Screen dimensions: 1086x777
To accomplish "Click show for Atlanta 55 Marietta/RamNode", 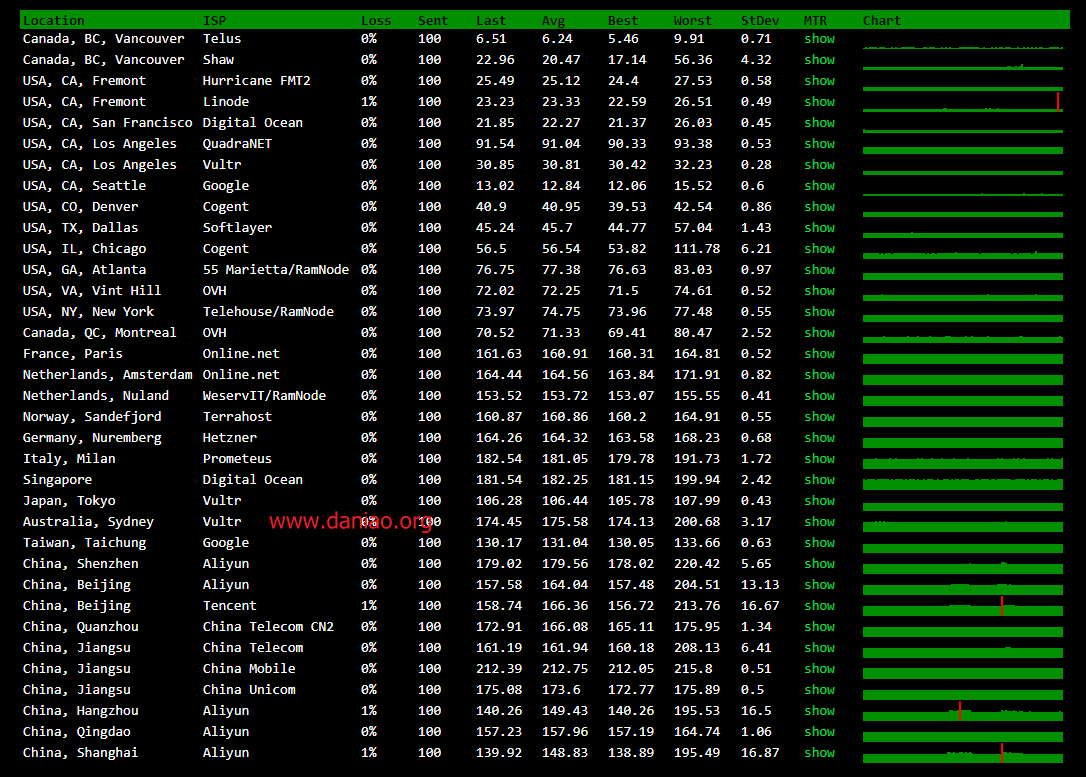I will (x=819, y=269).
